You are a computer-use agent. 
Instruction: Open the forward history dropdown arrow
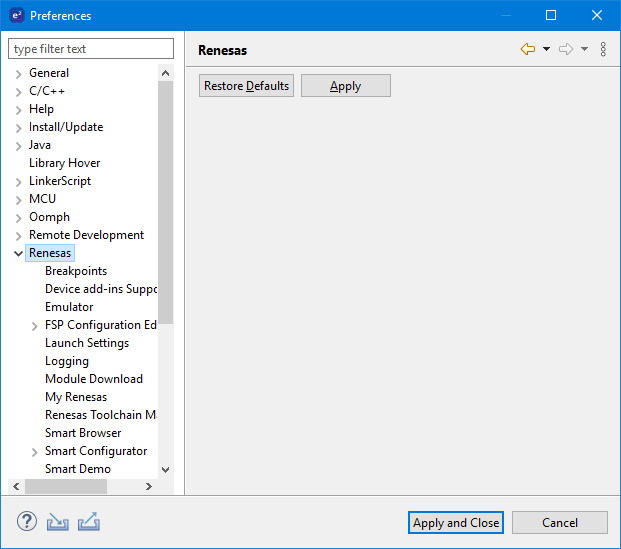(x=584, y=49)
